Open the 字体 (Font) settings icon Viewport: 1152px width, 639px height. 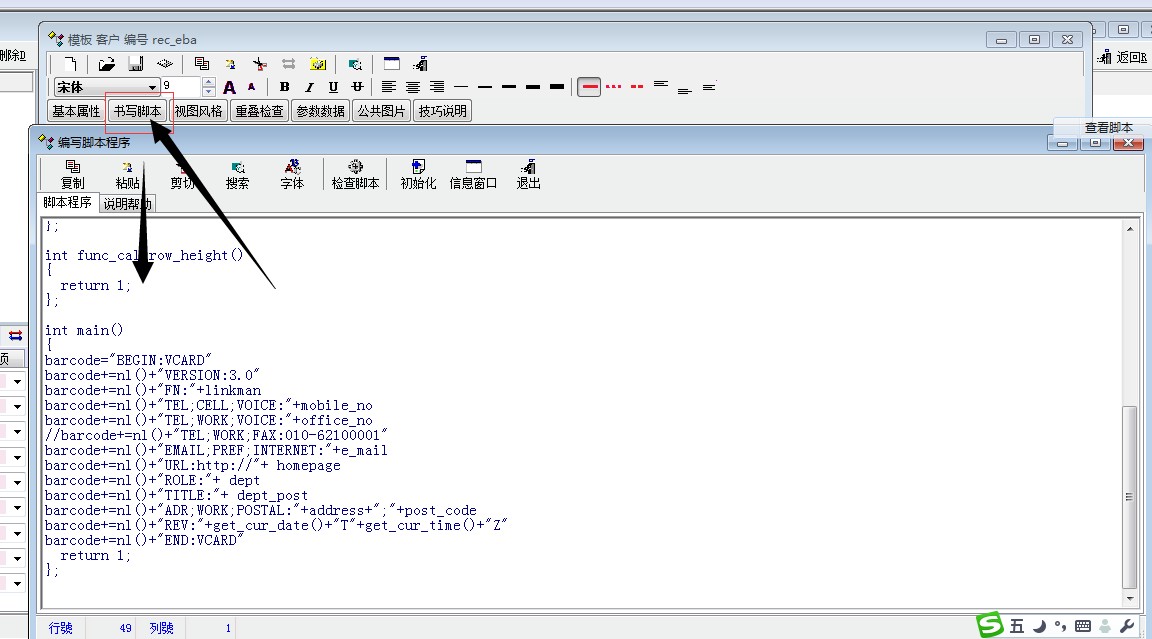pos(292,174)
